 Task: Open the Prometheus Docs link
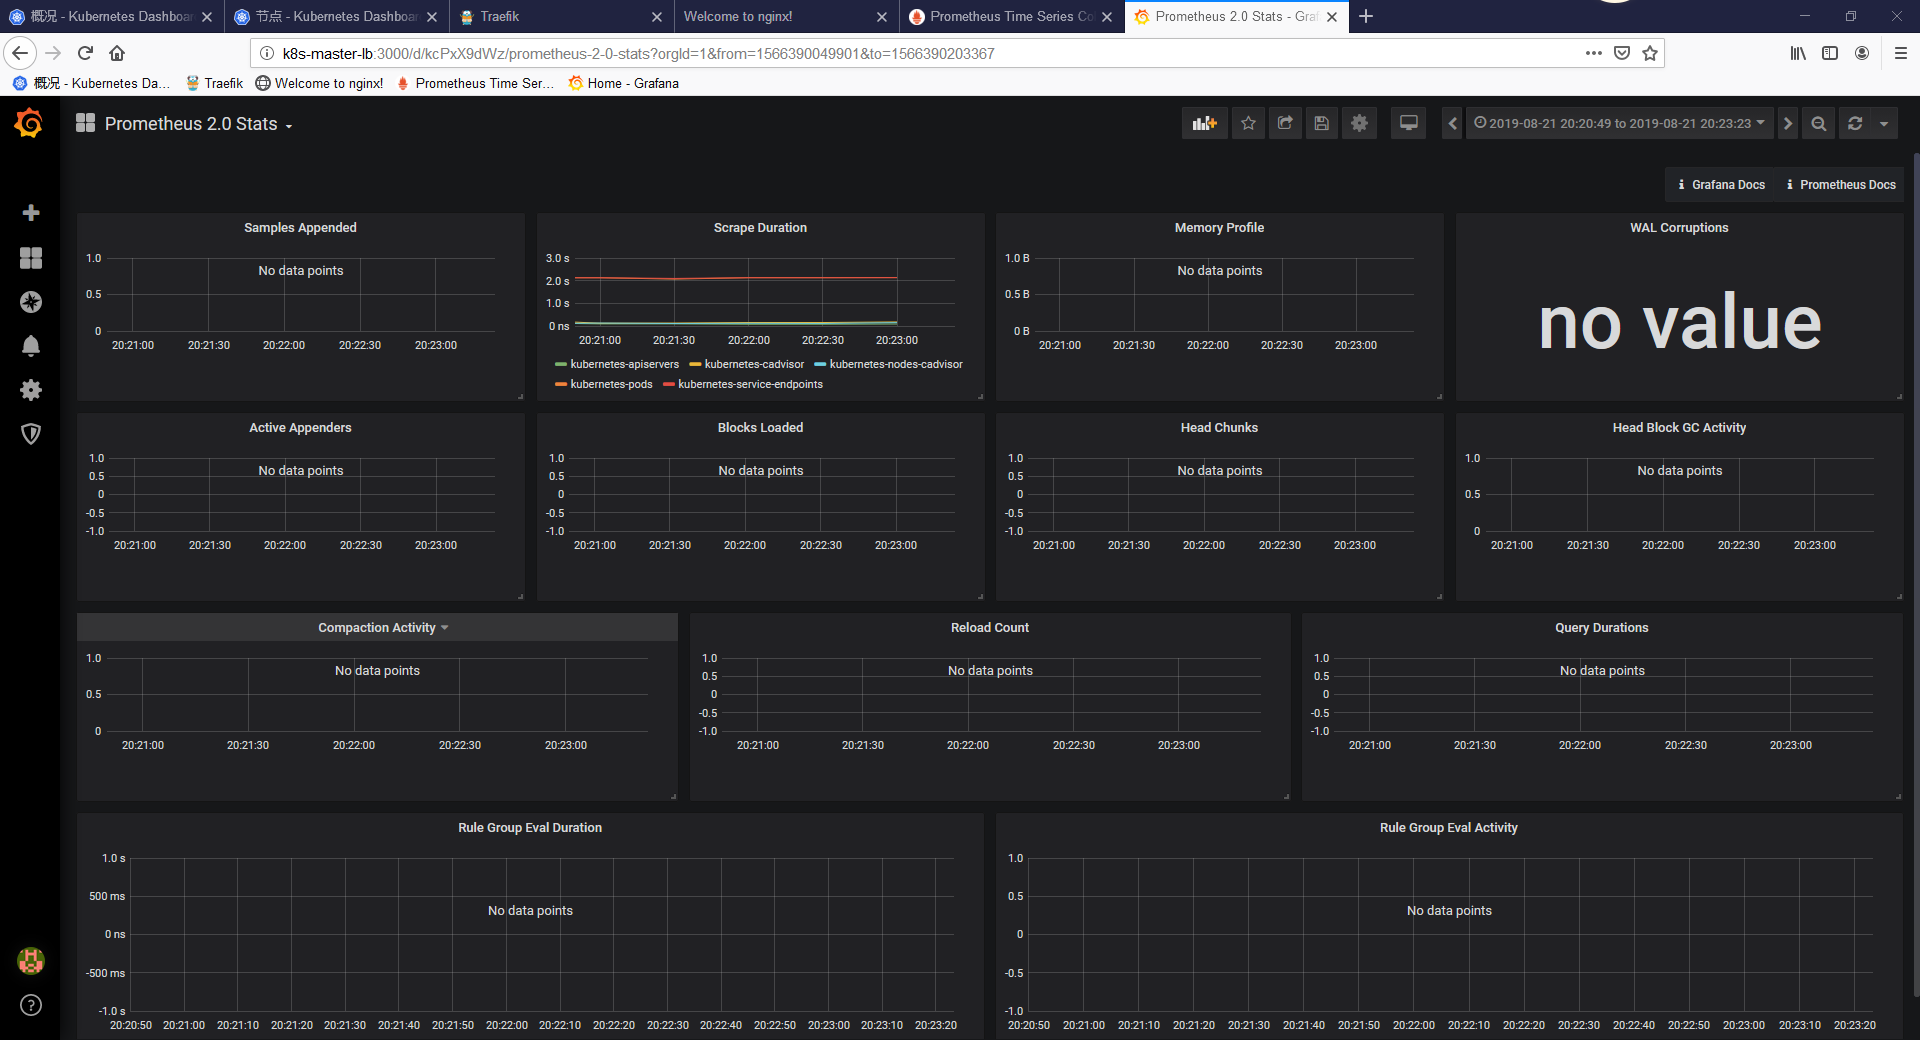[1841, 185]
